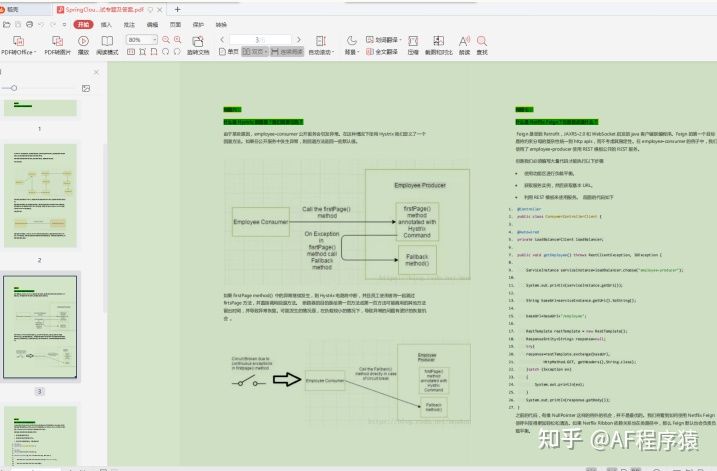
Task: Click the thumbnail enlarge image icon
Action: 86,88
